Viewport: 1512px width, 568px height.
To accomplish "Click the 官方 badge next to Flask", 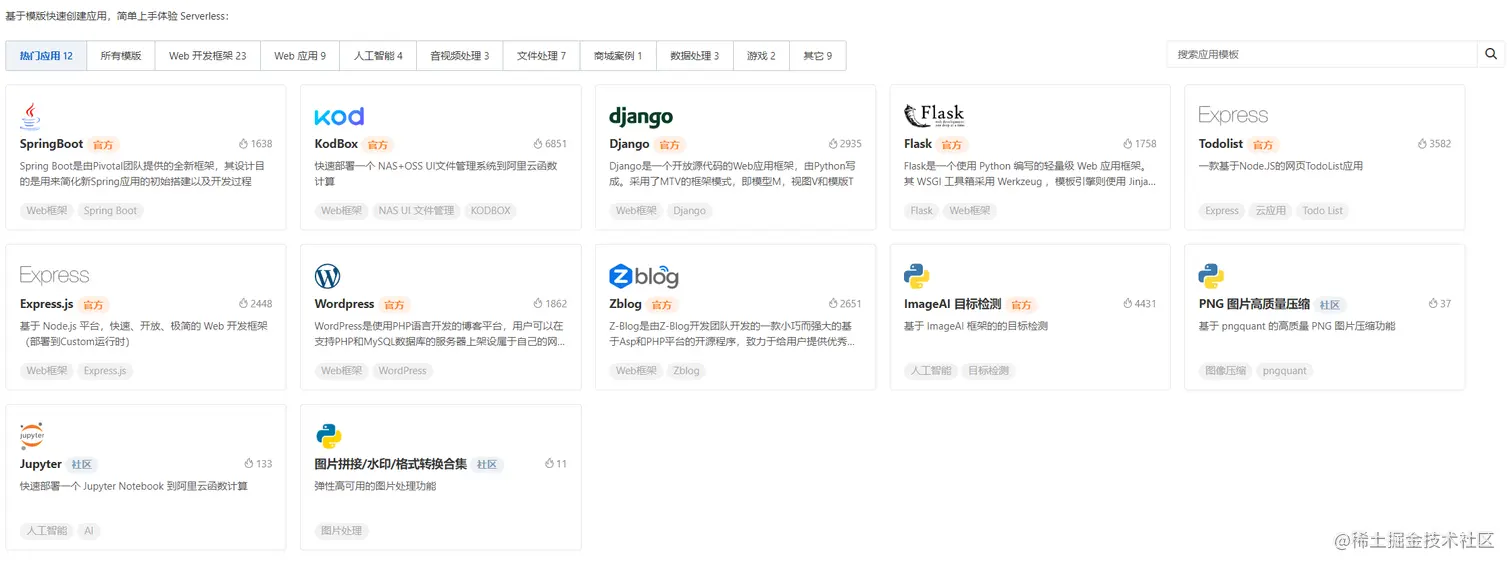I will tap(950, 145).
